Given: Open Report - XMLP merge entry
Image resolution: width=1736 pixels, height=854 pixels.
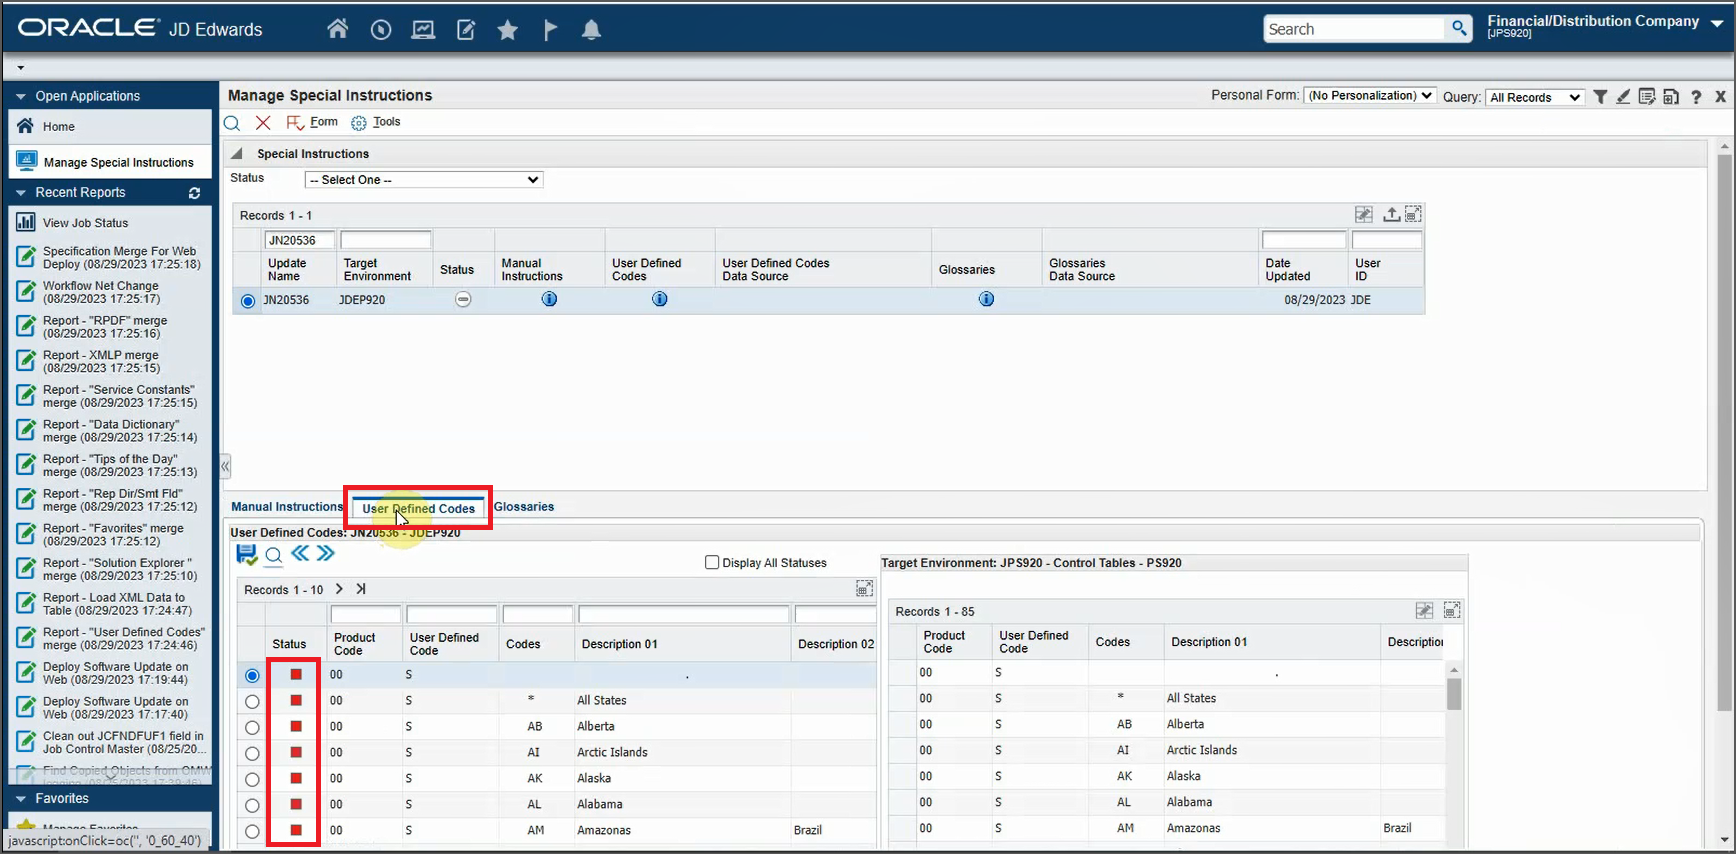Looking at the screenshot, I should coord(100,361).
